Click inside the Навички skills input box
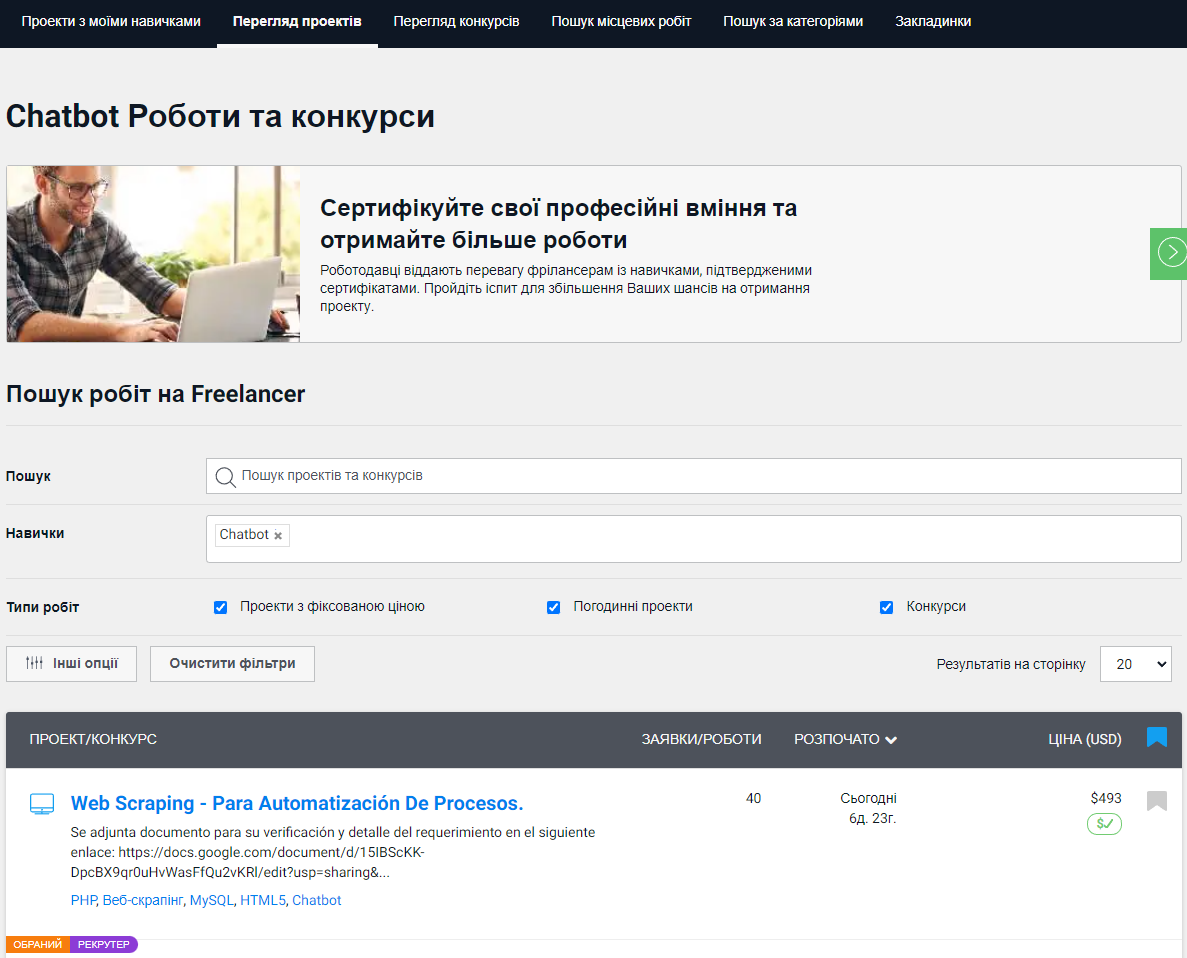The width and height of the screenshot is (1187, 958). [x=693, y=539]
